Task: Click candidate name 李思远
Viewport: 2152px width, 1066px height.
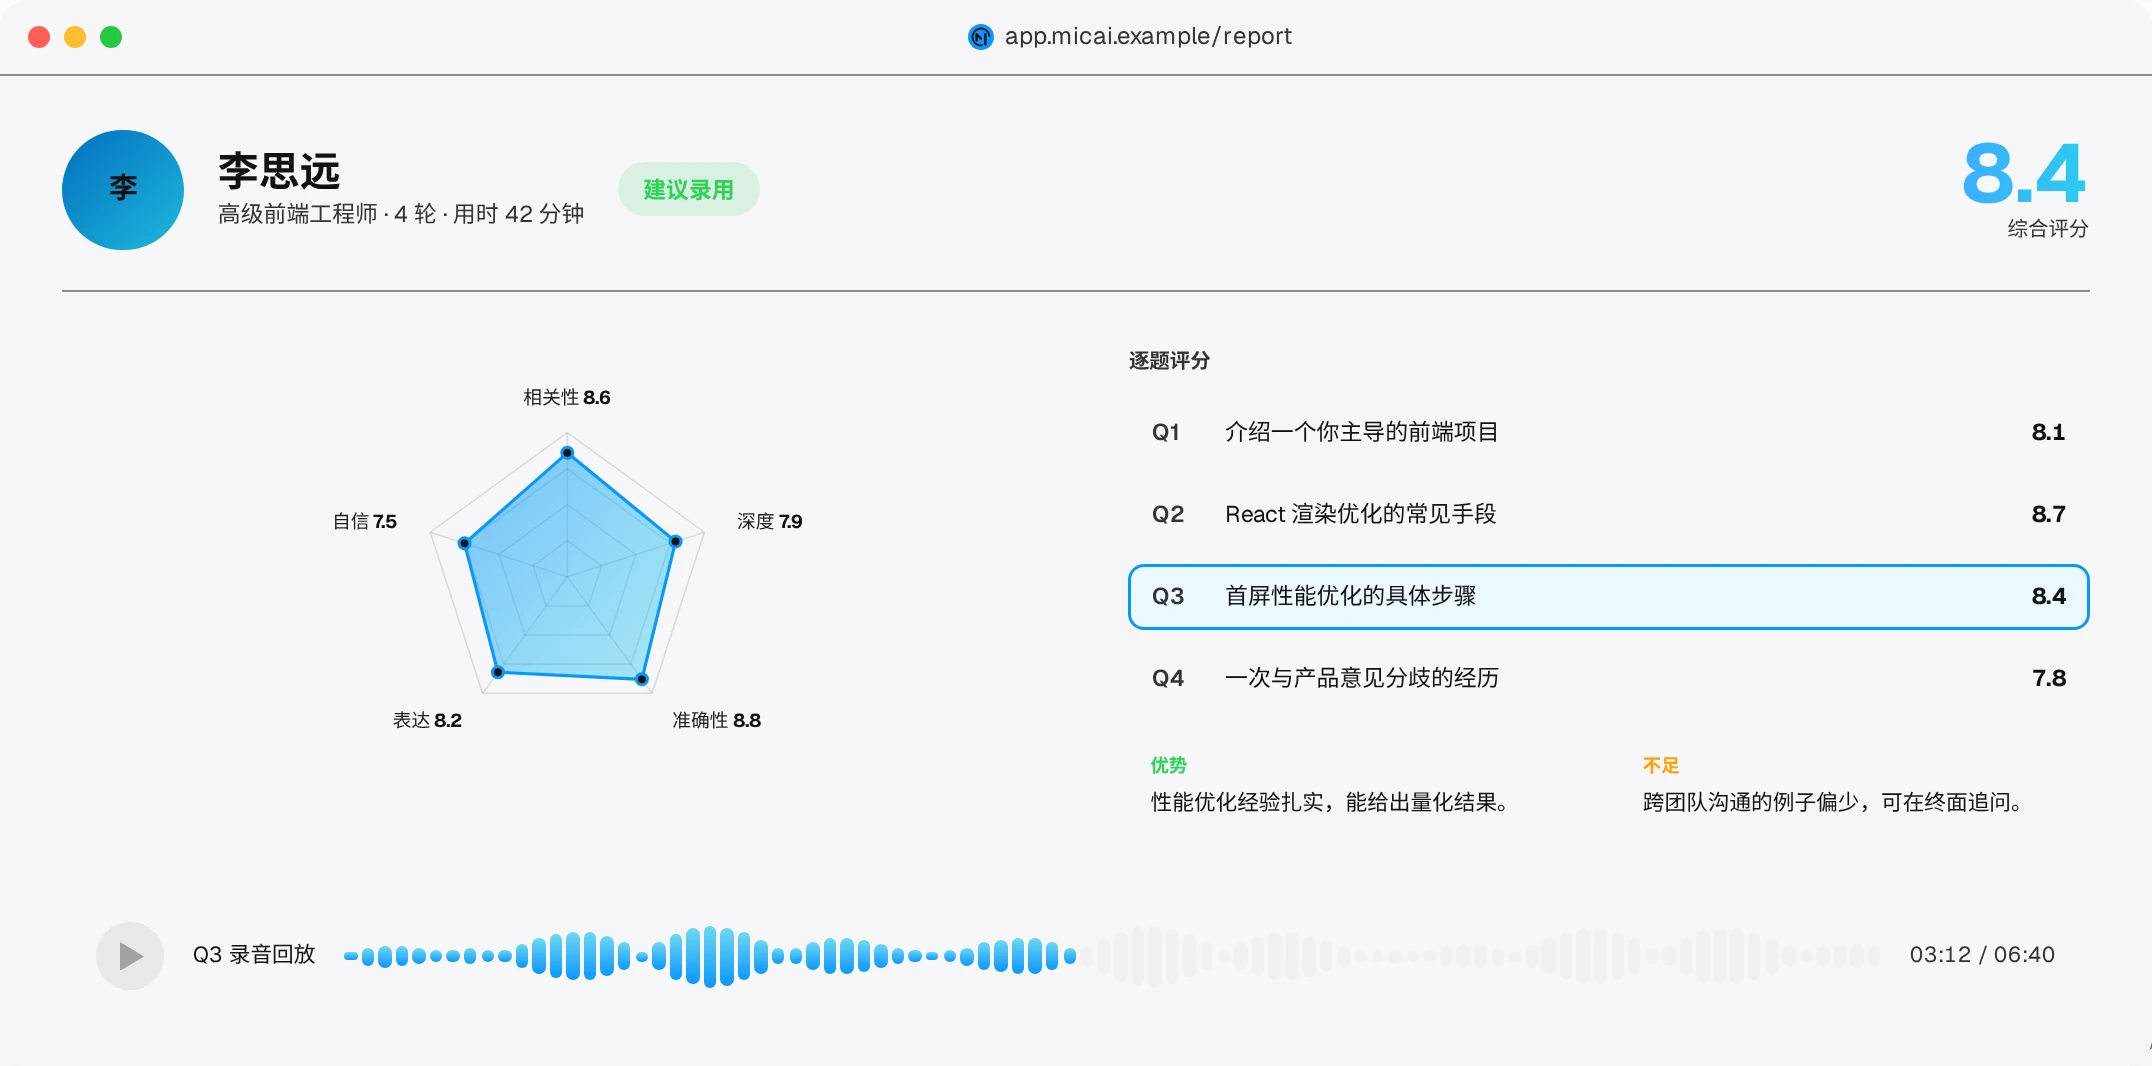Action: click(279, 171)
